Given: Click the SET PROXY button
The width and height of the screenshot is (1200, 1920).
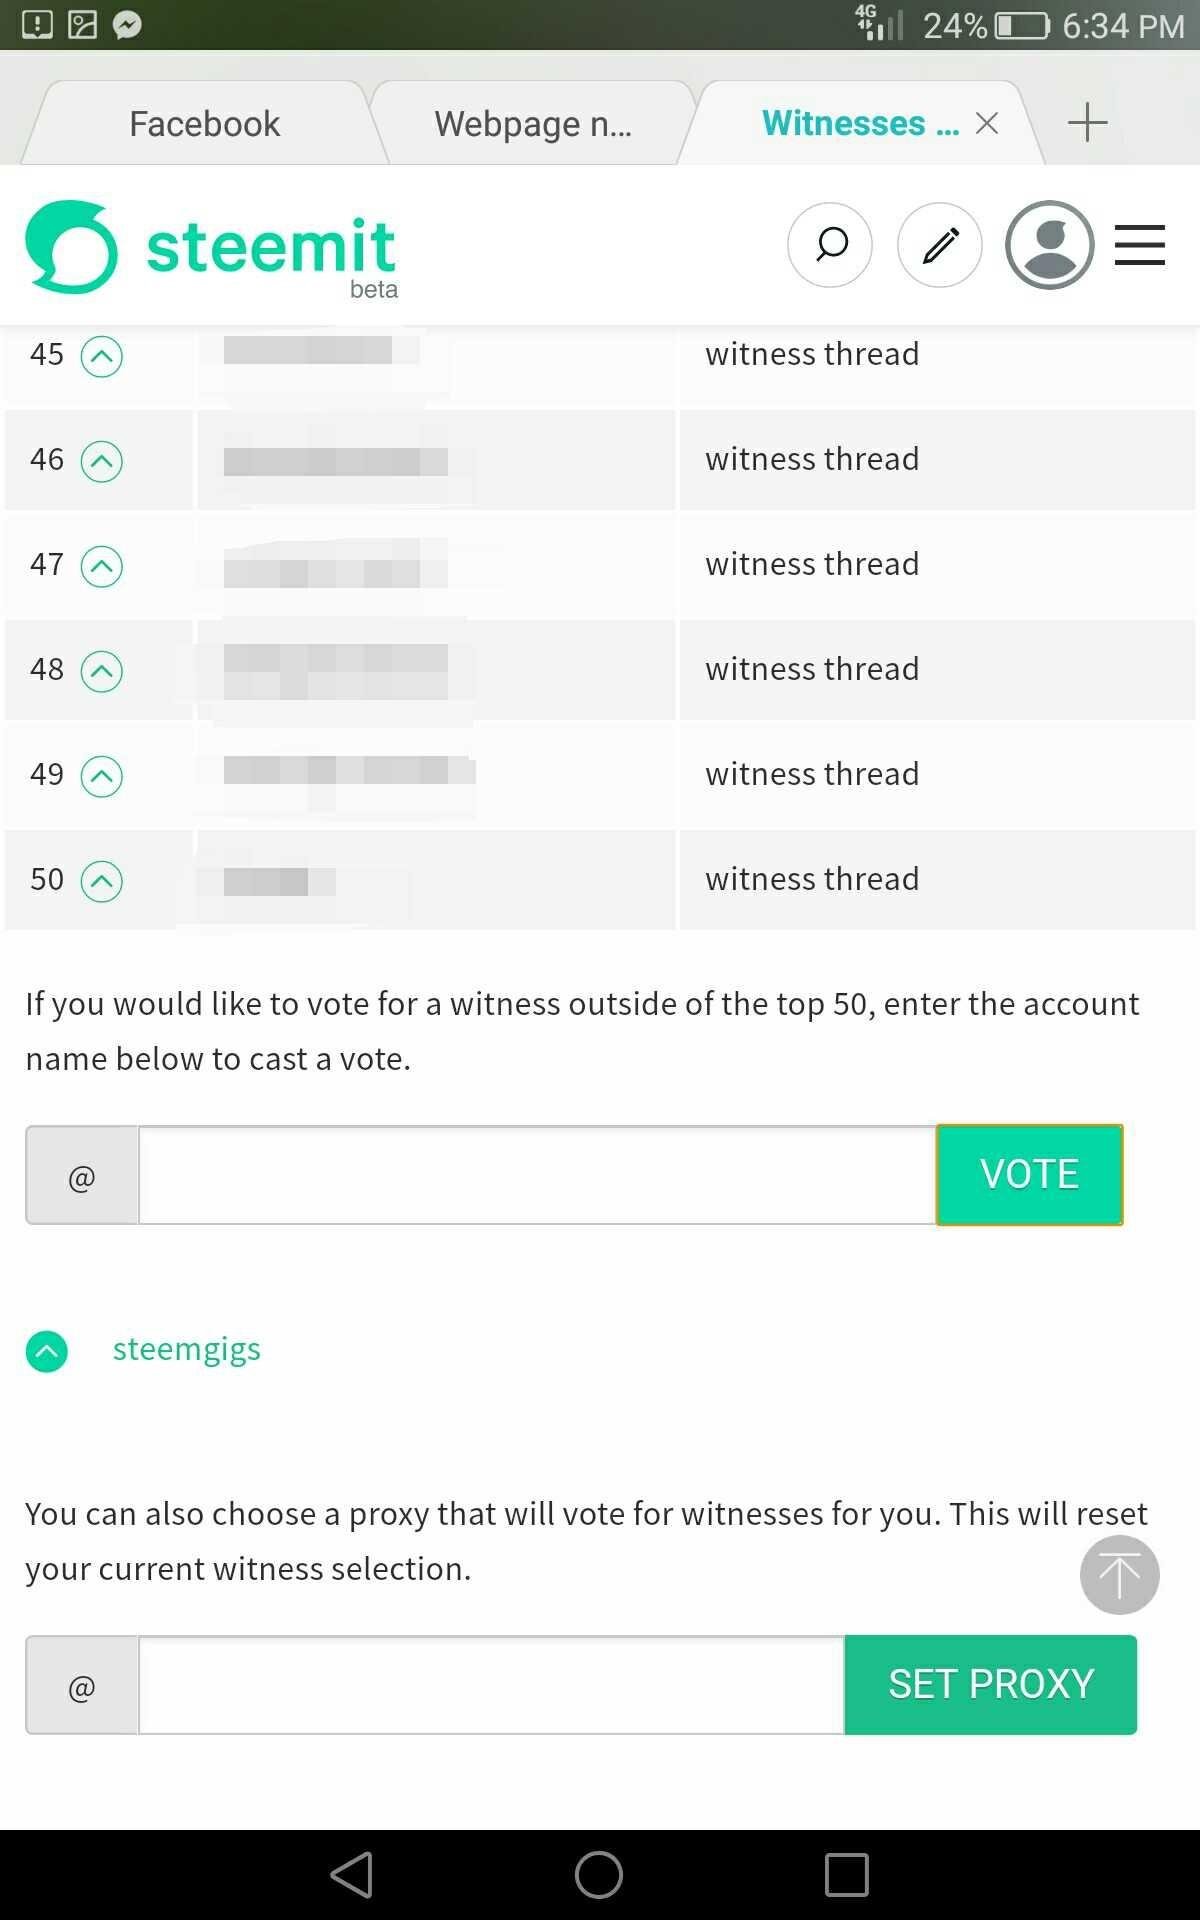Looking at the screenshot, I should click(990, 1684).
